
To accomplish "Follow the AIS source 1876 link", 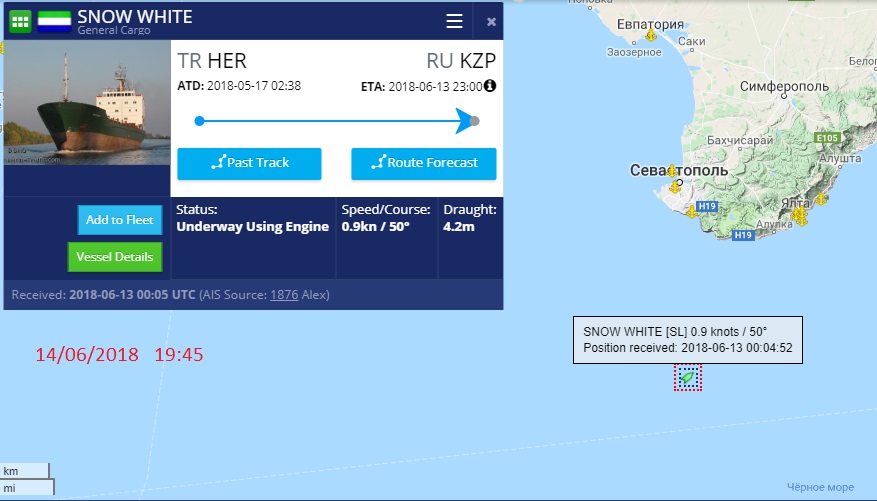I will pyautogui.click(x=284, y=295).
